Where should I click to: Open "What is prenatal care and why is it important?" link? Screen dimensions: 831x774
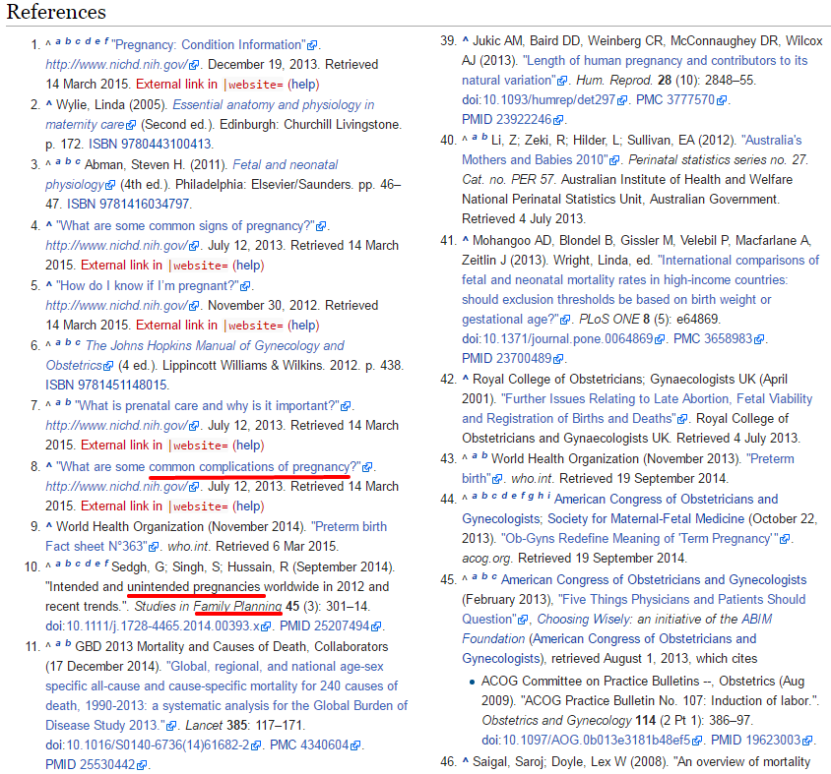point(207,406)
